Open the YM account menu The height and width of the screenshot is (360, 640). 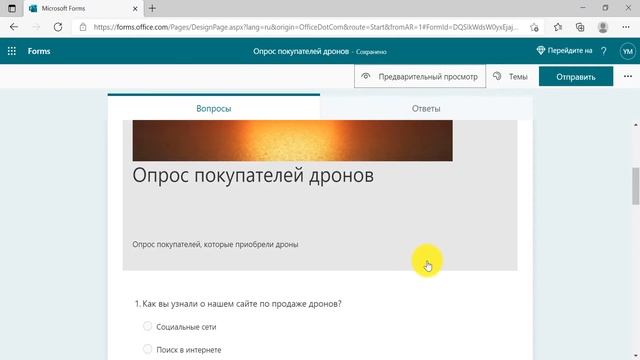point(628,51)
